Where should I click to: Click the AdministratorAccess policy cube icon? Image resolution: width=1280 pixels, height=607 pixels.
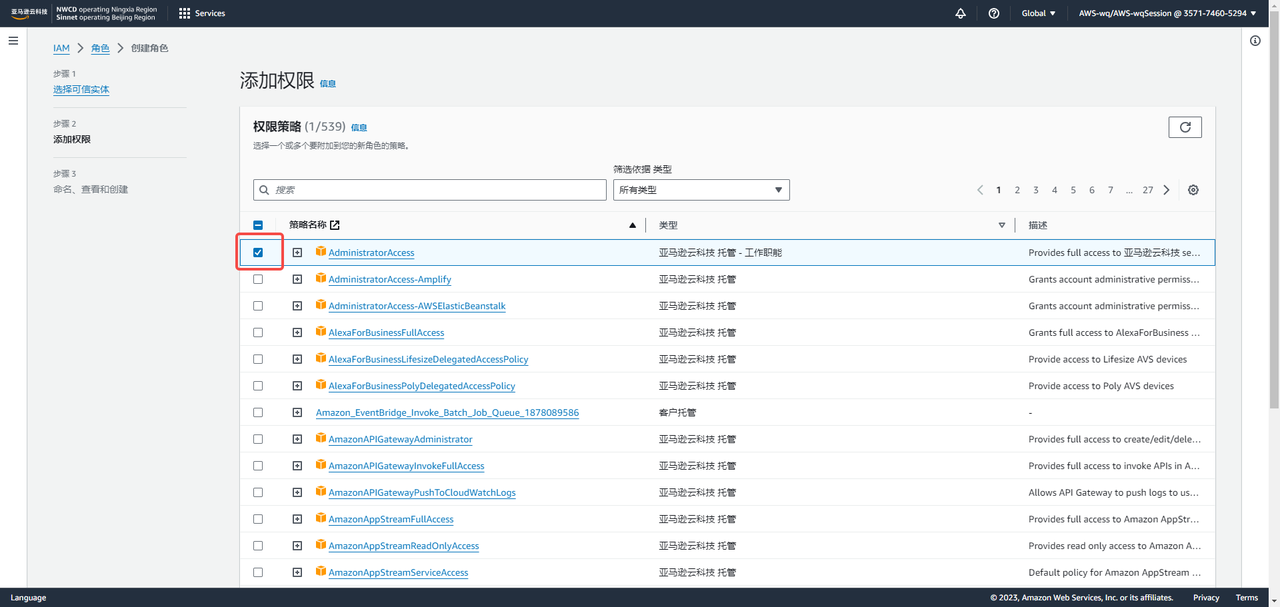(321, 252)
